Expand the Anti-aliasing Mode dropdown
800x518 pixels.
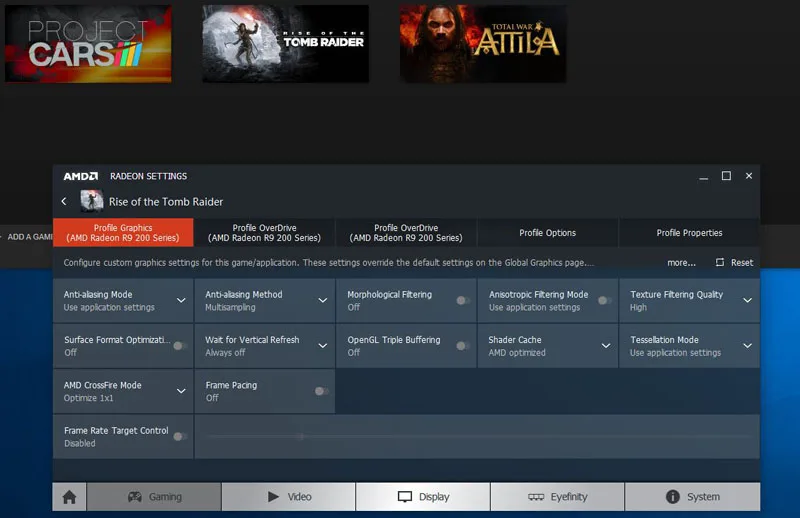(181, 300)
